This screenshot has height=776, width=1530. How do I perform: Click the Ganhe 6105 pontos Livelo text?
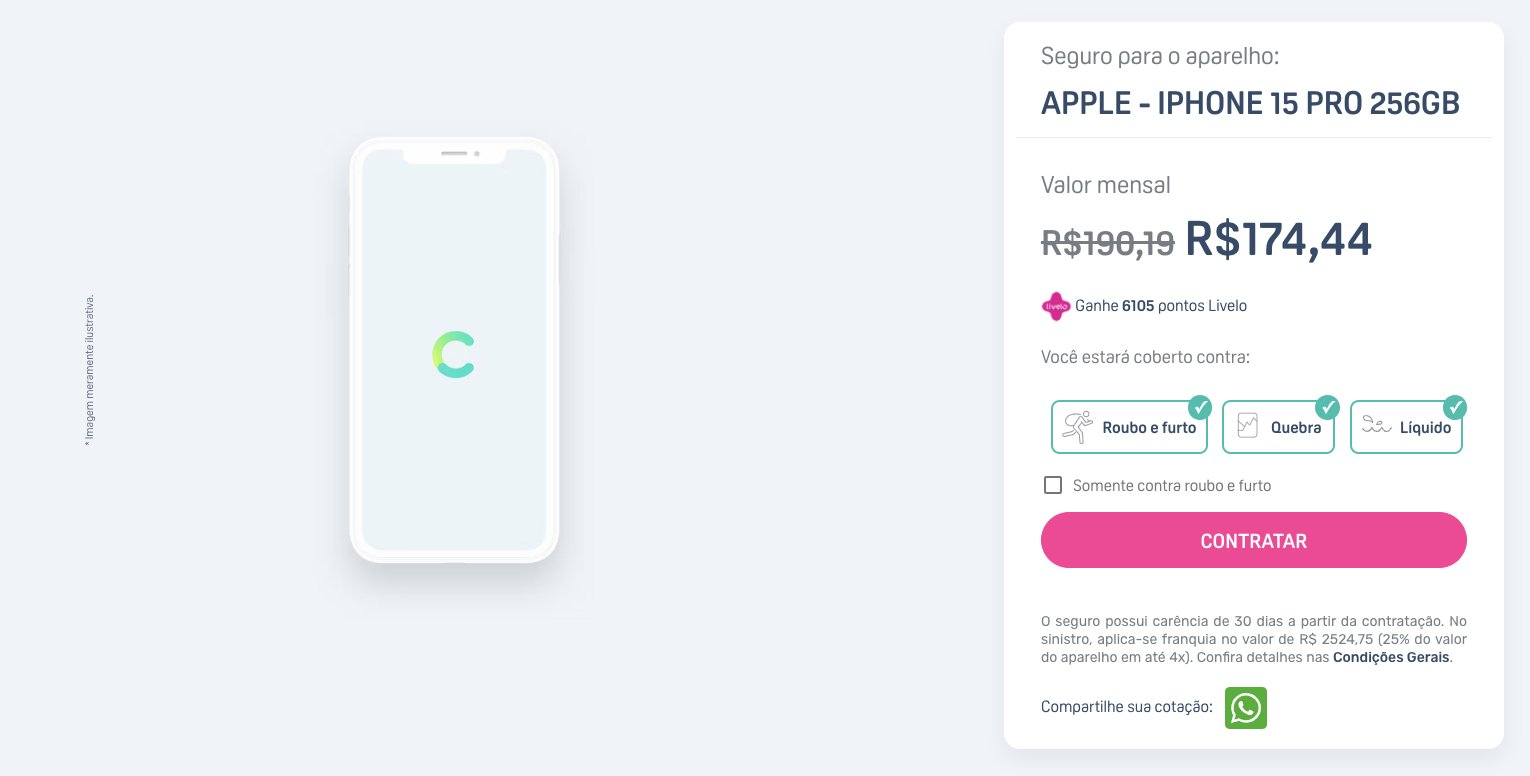pyautogui.click(x=1161, y=306)
